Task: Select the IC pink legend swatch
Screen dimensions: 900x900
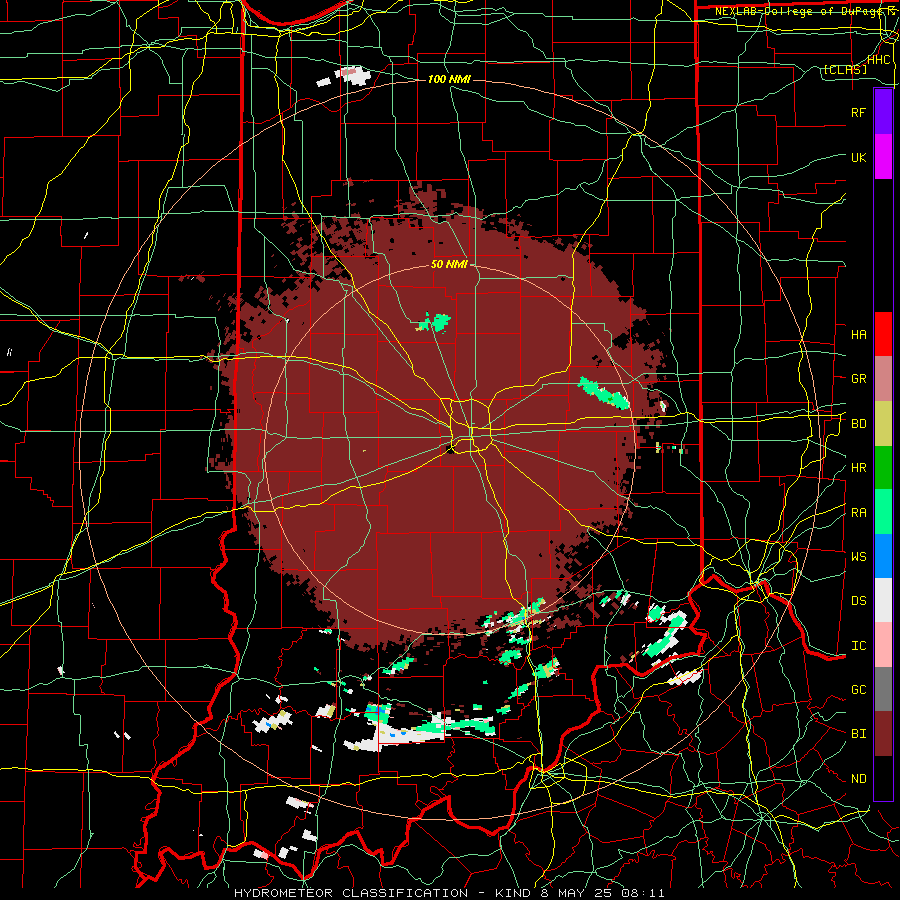Action: (883, 645)
